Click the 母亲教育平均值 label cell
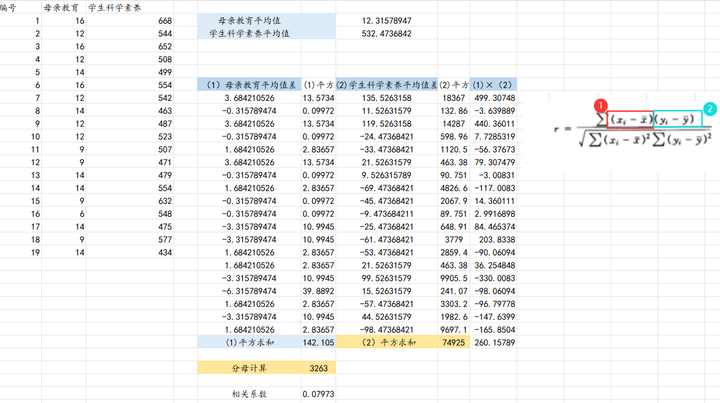720x403 pixels. coord(249,21)
